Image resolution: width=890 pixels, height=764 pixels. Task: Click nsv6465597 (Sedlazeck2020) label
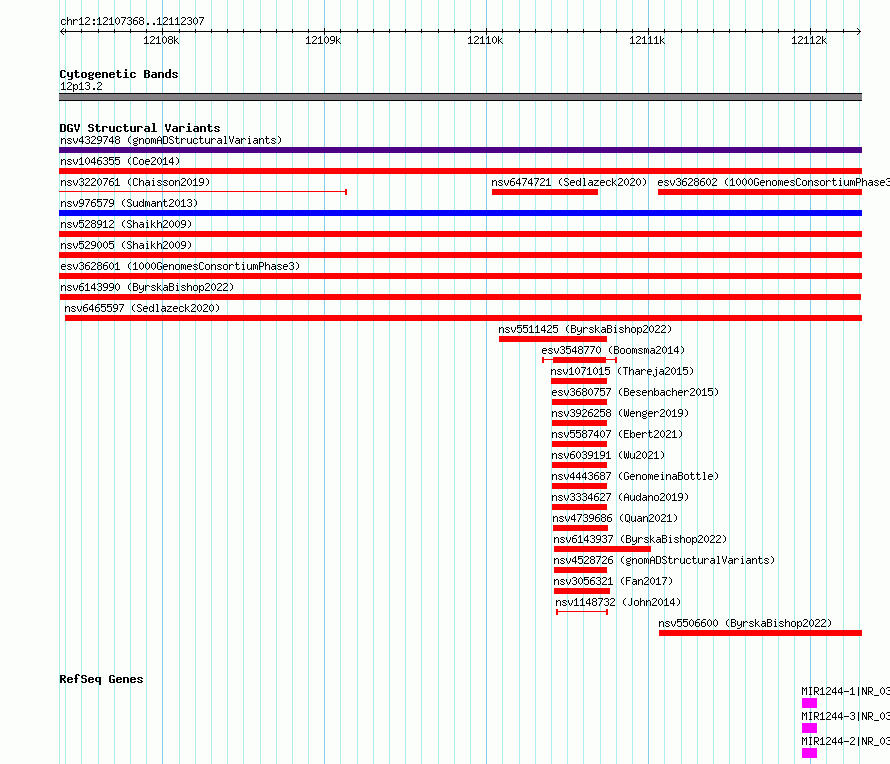(x=142, y=308)
